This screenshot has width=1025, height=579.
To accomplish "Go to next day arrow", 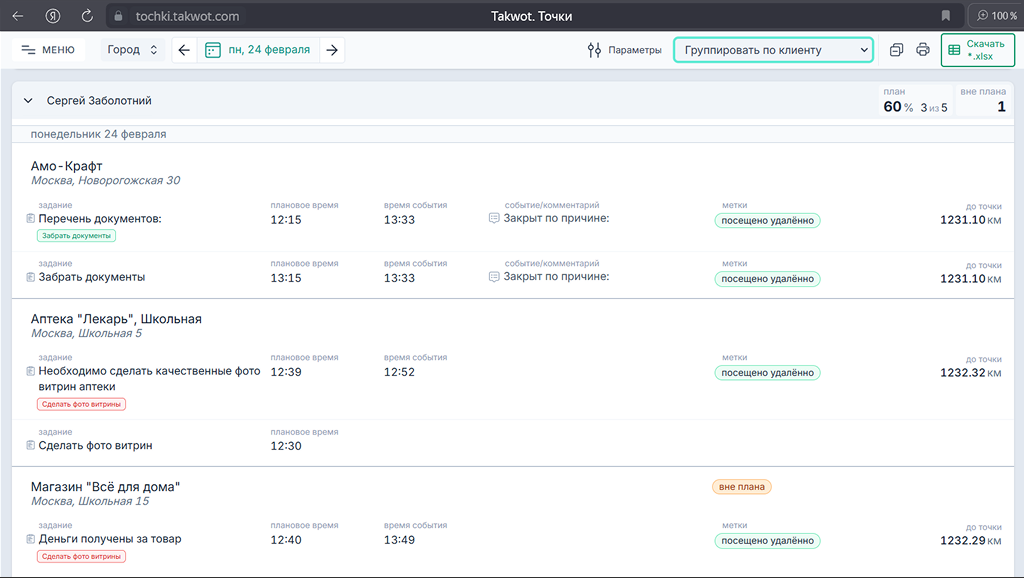I will tap(332, 50).
